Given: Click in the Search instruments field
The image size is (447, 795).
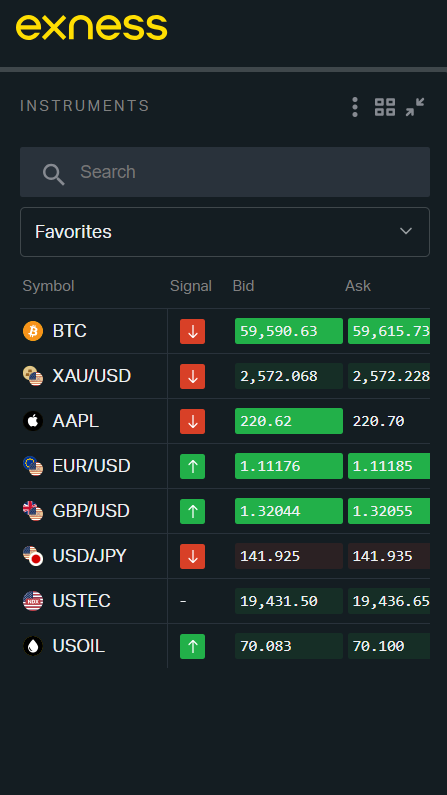Looking at the screenshot, I should coord(225,172).
